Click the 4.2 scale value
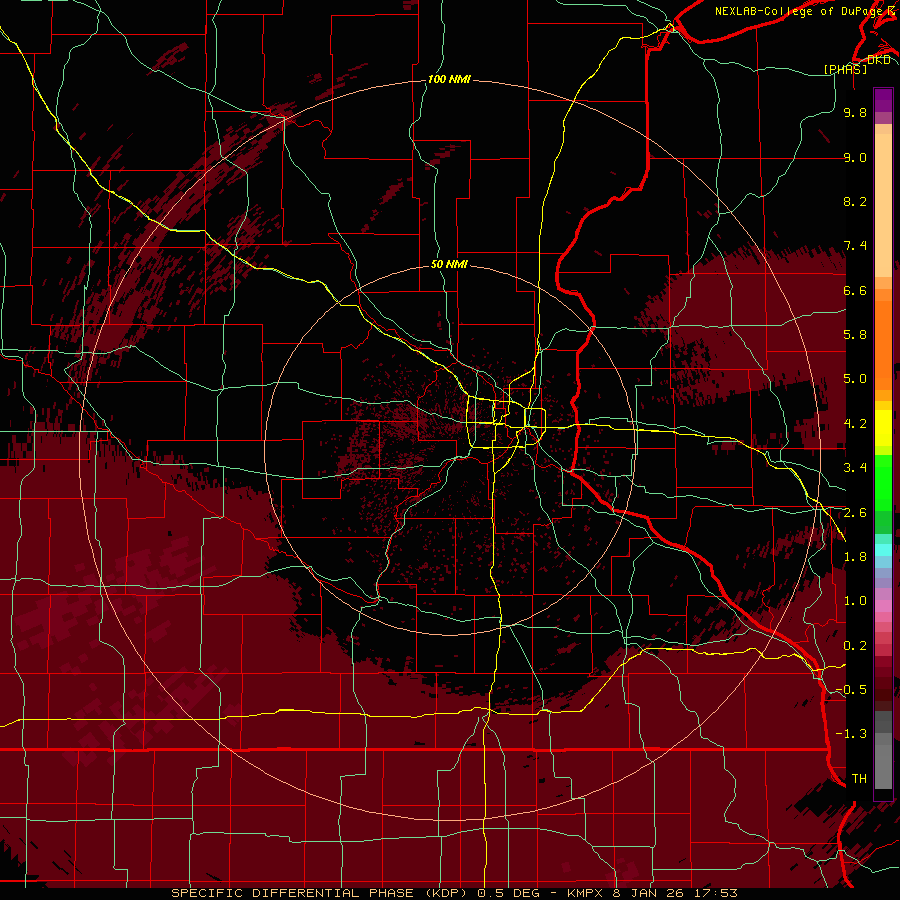This screenshot has width=900, height=900. point(855,424)
